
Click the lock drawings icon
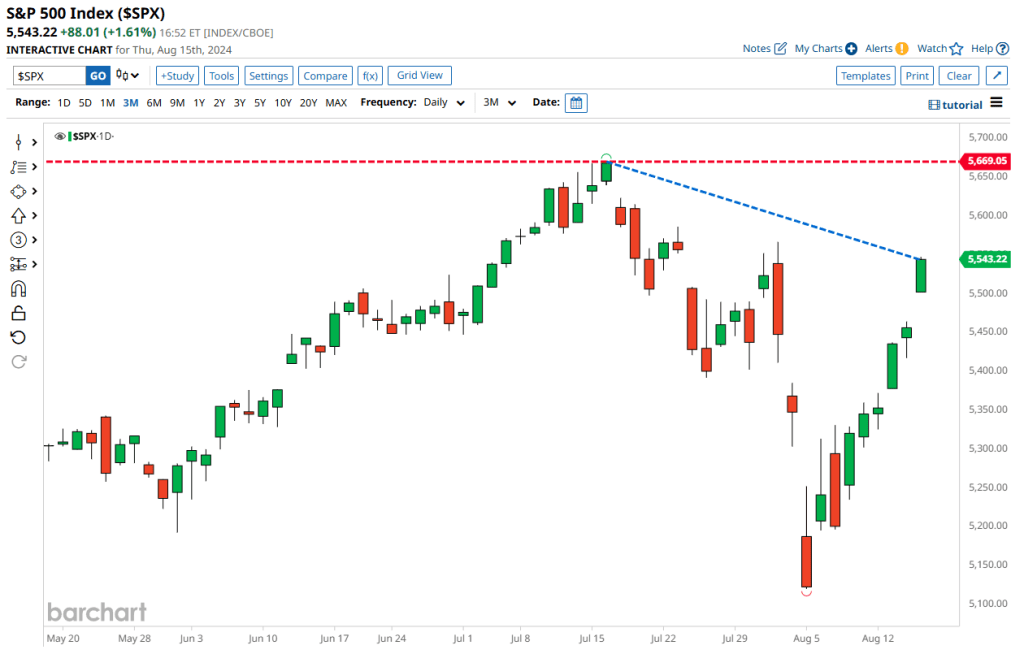pos(18,313)
